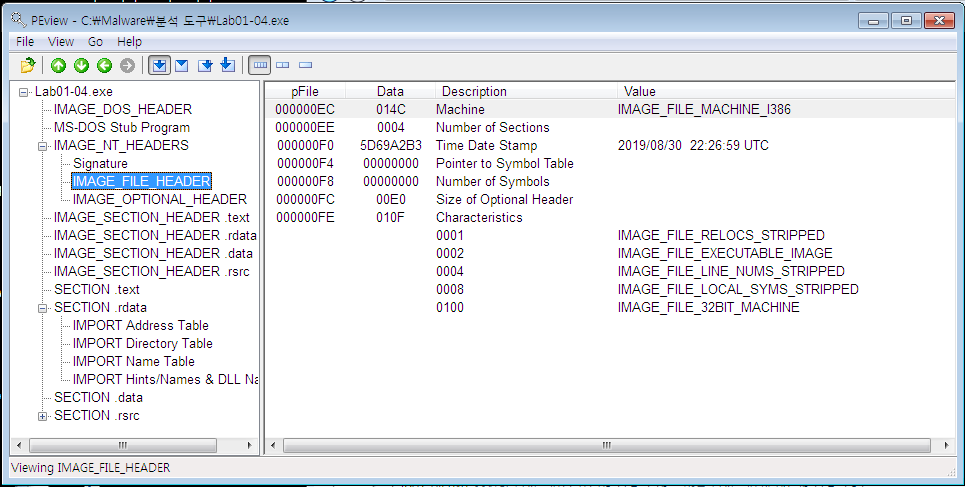Click the green up arrow button
The width and height of the screenshot is (965, 487).
(x=58, y=65)
